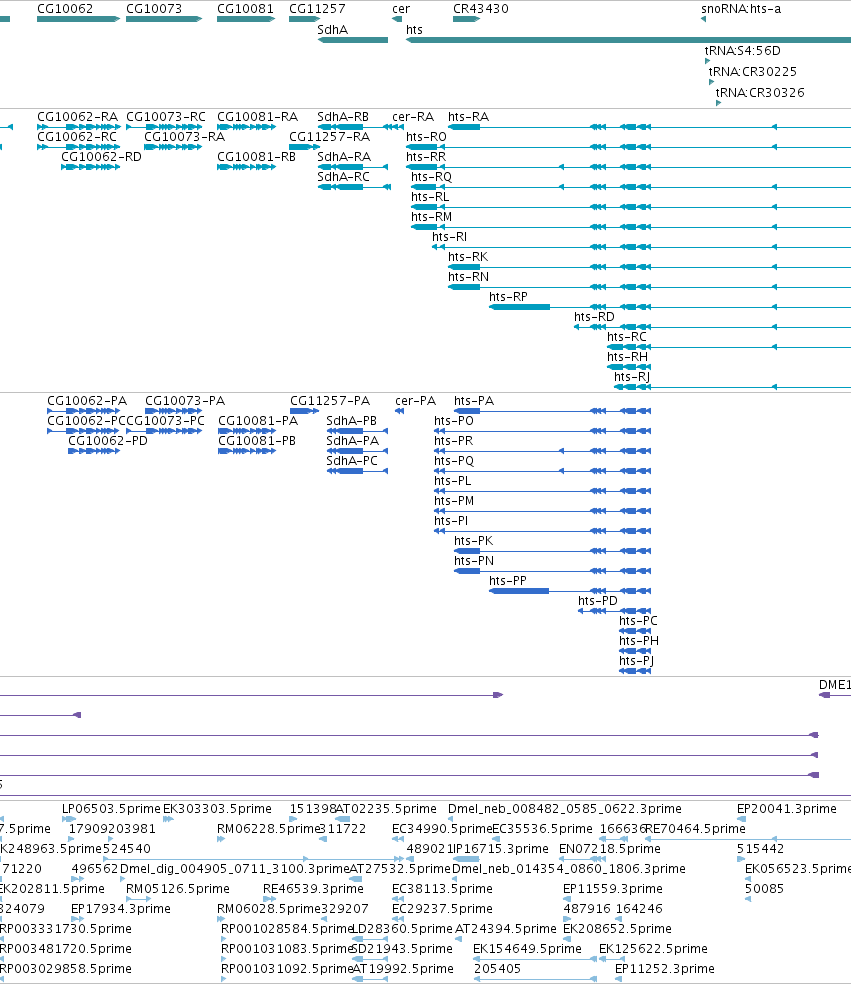This screenshot has height=984, width=851.
Task: Select the tRNA:CR30326 label
Action: point(760,93)
